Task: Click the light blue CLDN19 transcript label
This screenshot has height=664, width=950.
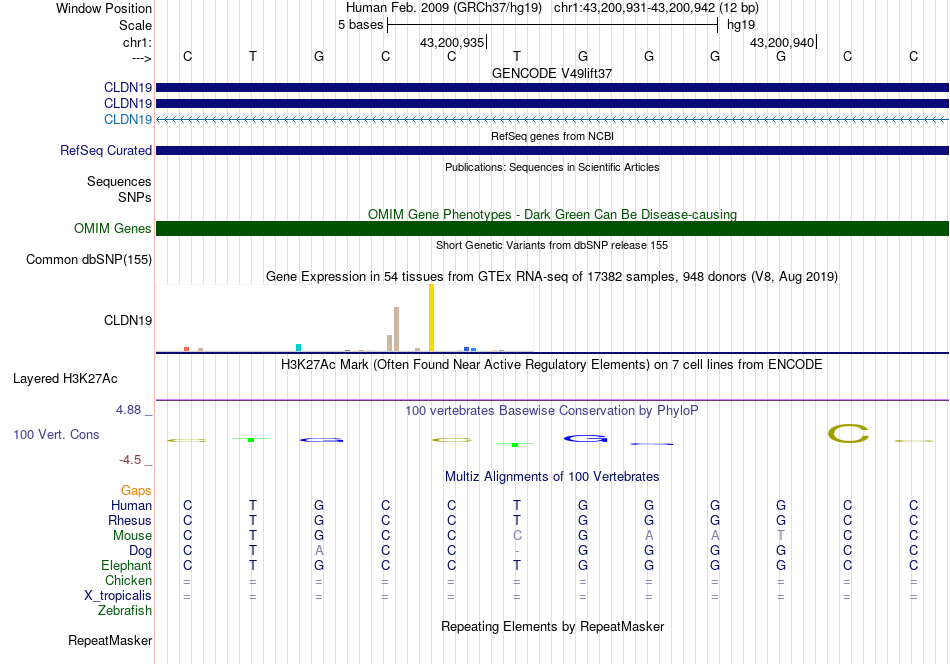Action: 128,119
